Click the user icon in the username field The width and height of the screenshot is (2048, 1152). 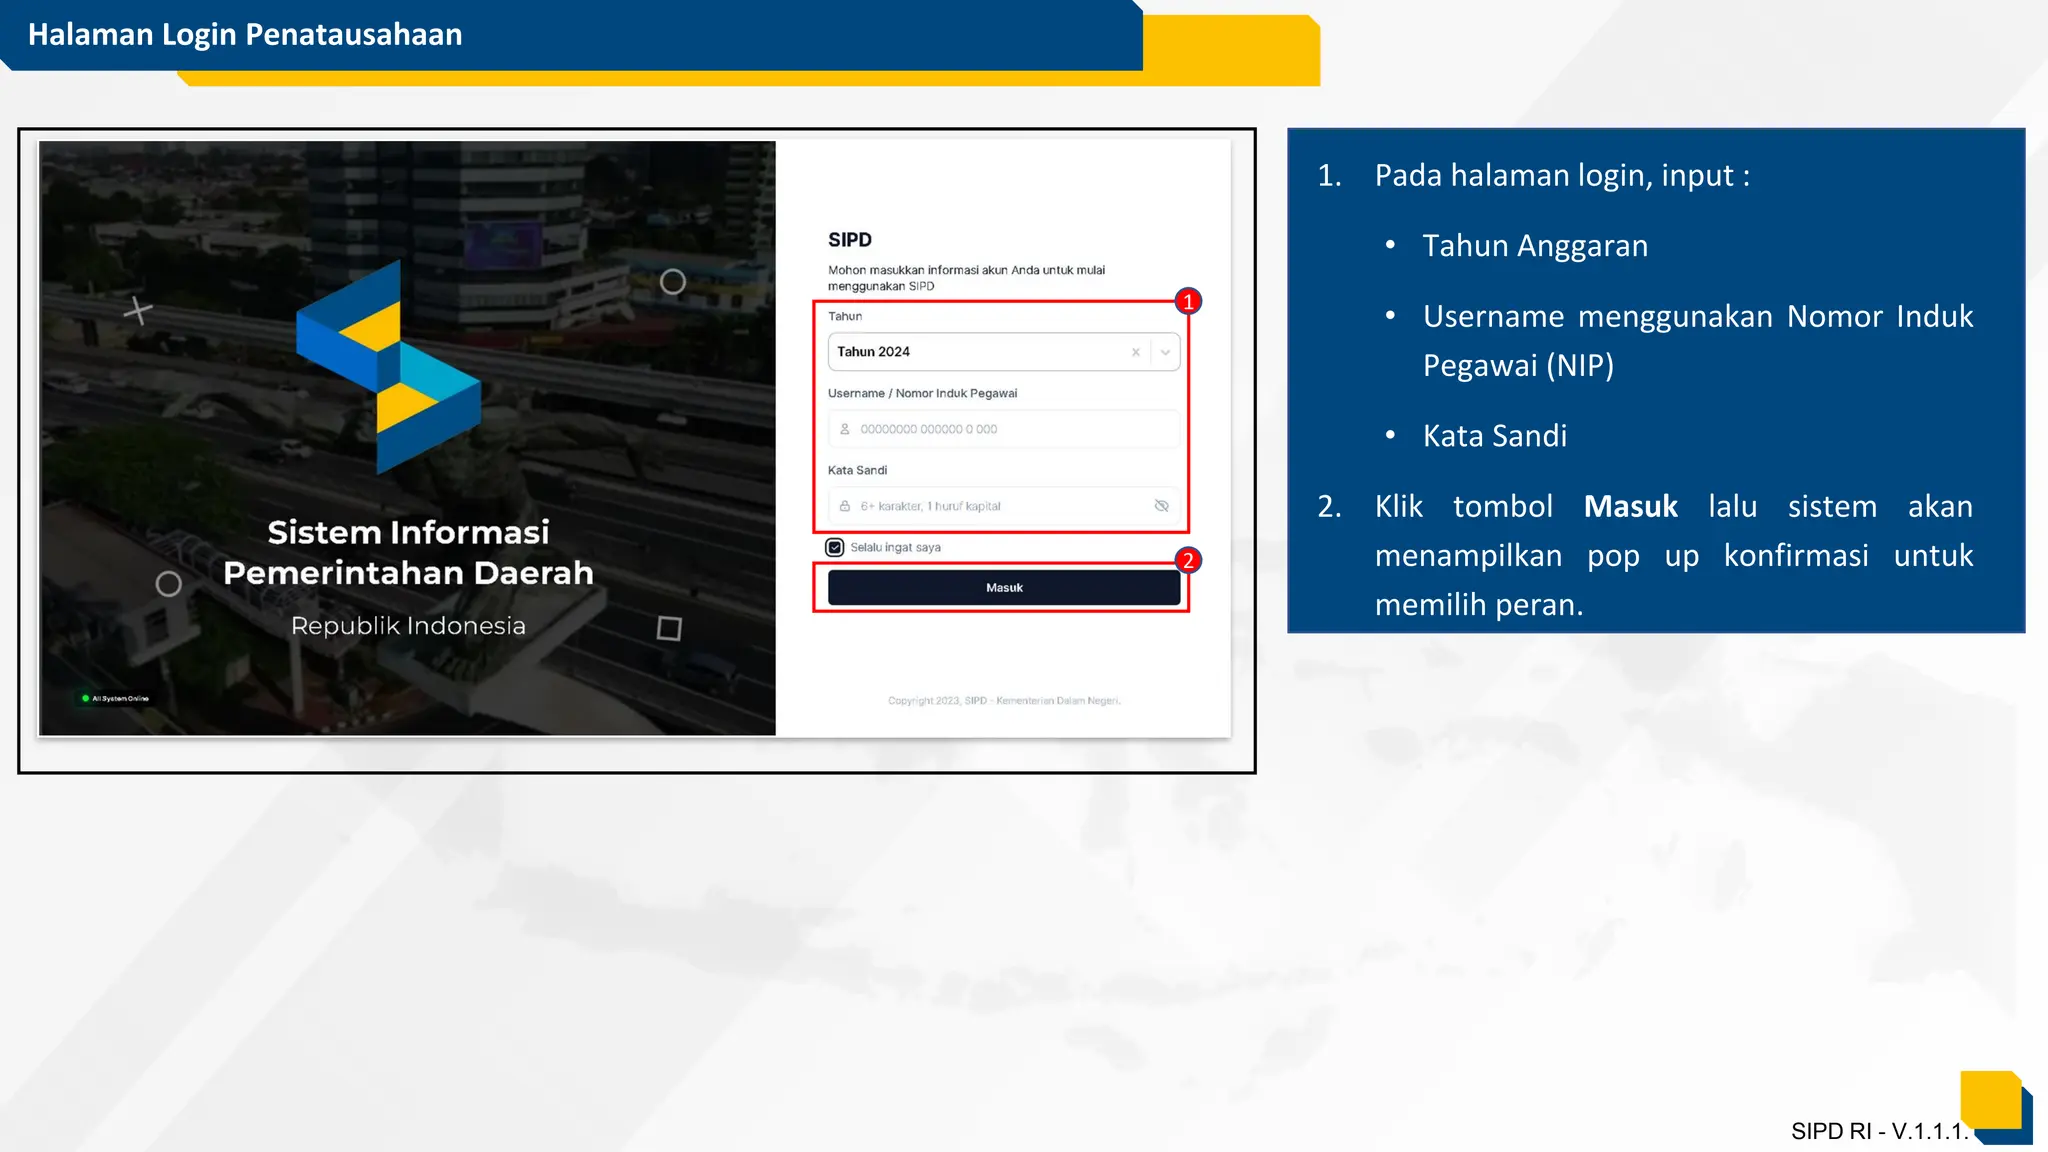(845, 429)
